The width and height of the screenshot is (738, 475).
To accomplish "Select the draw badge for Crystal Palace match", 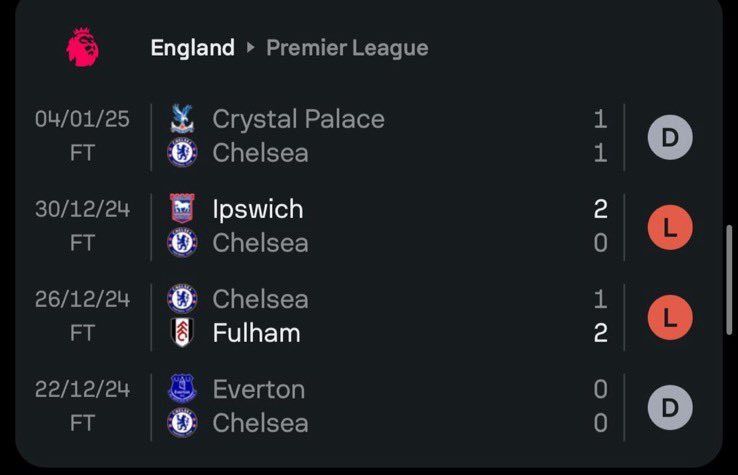I will pos(670,137).
